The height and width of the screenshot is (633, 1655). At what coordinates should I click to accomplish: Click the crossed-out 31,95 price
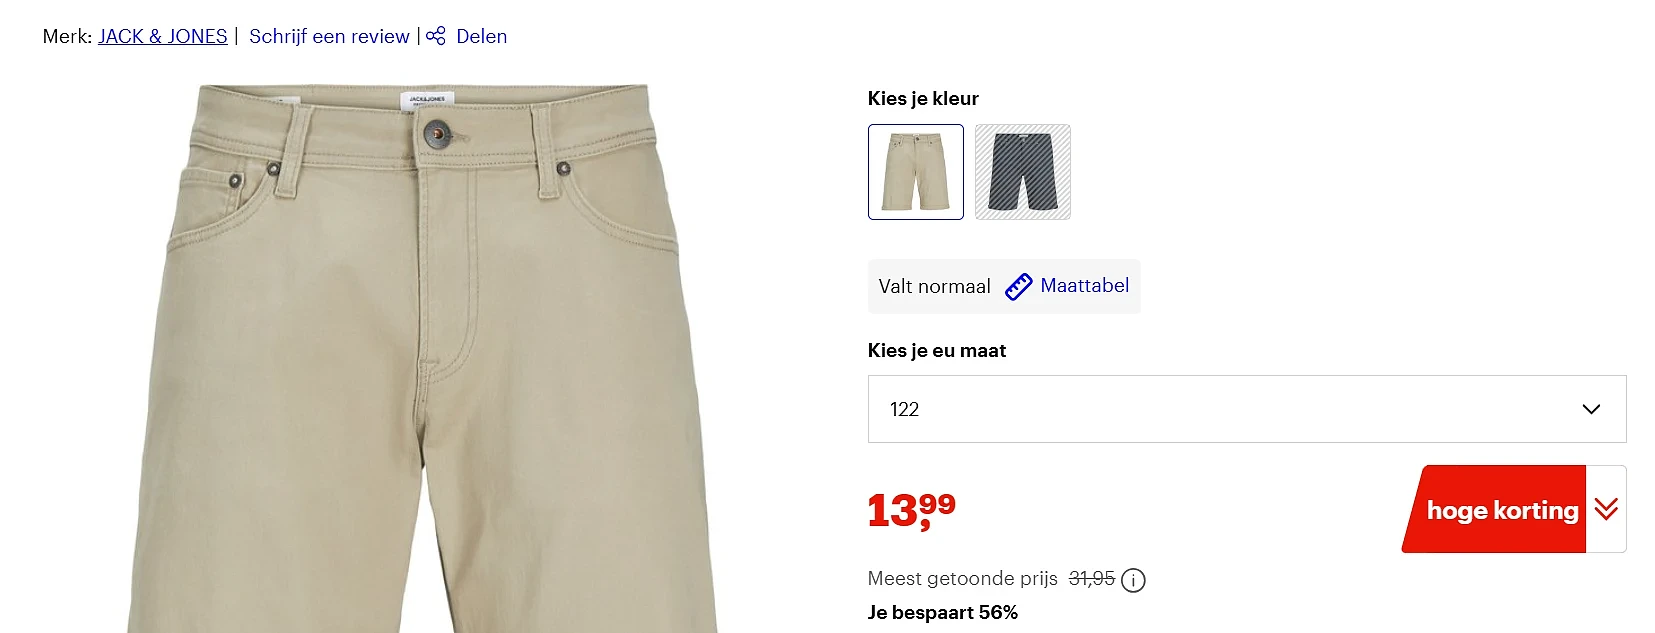point(1091,579)
